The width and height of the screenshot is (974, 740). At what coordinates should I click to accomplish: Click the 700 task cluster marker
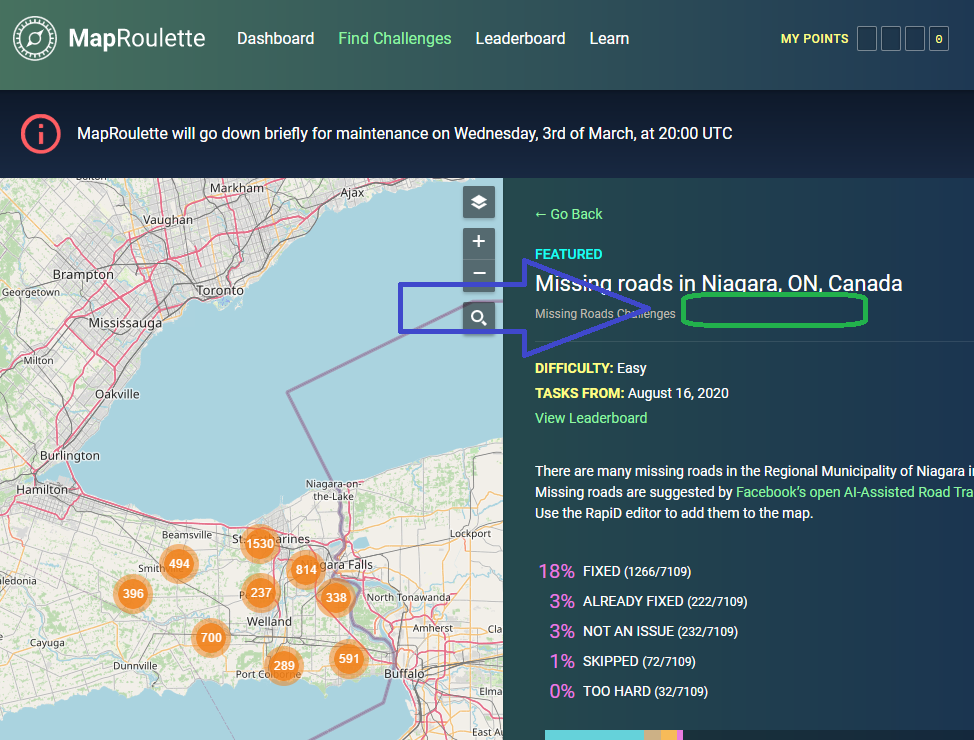(x=211, y=637)
